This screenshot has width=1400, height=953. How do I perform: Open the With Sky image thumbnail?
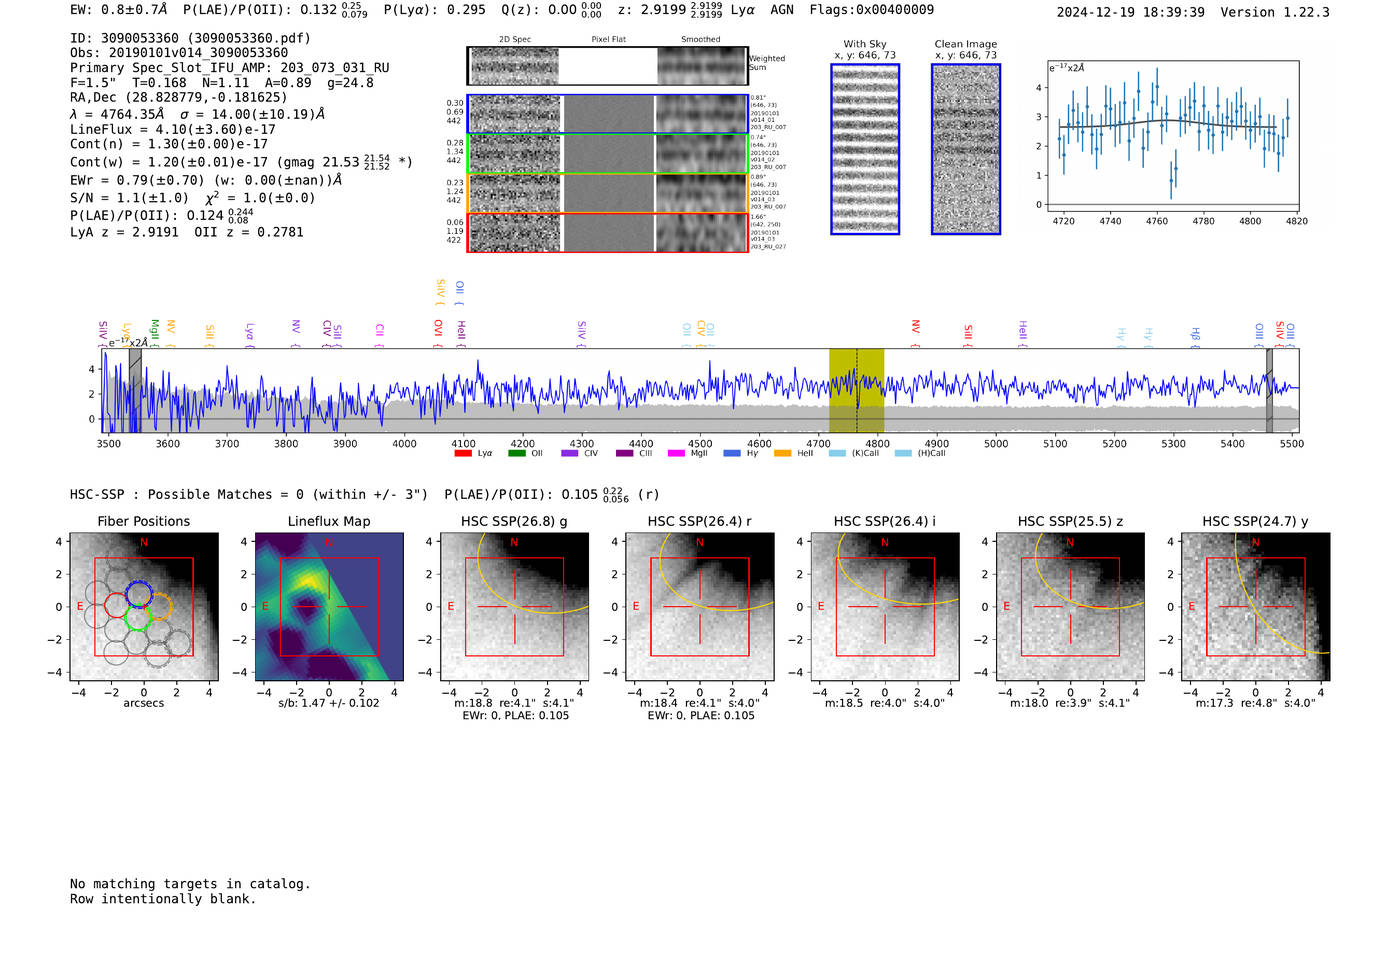pyautogui.click(x=865, y=149)
